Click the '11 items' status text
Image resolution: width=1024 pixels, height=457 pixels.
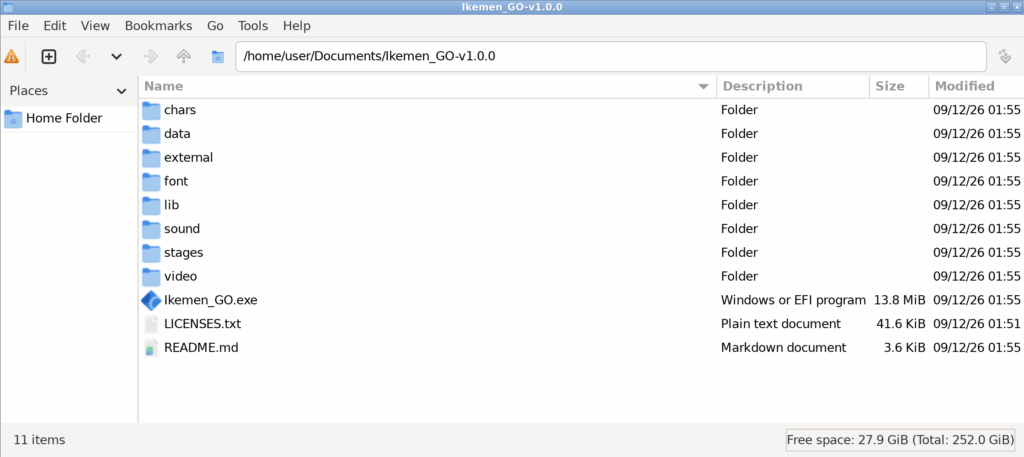tap(39, 440)
